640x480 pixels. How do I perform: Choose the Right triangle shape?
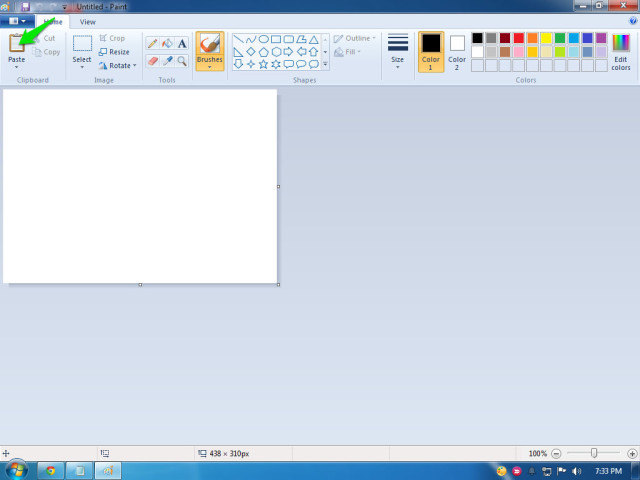[238, 52]
